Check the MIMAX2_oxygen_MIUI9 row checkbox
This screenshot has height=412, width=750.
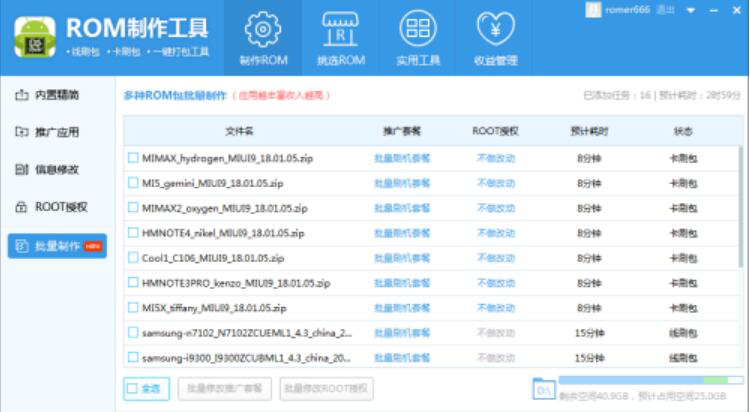[133, 208]
